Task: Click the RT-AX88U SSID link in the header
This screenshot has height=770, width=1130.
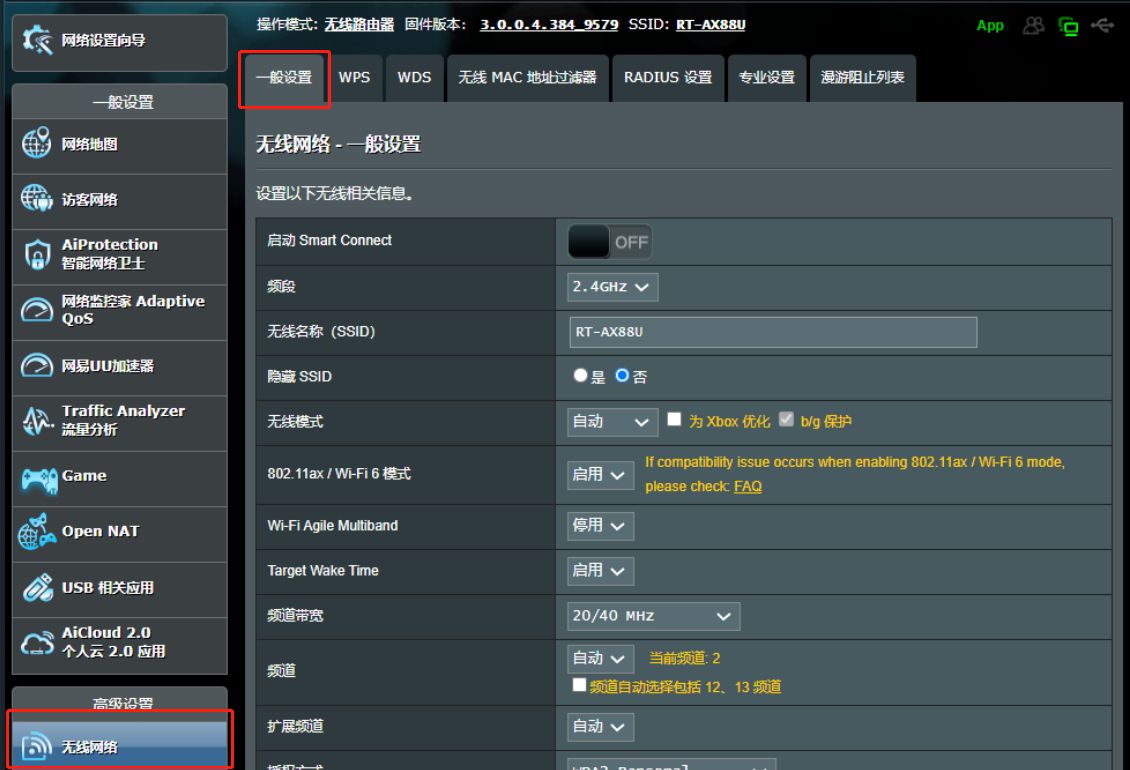Action: [711, 25]
